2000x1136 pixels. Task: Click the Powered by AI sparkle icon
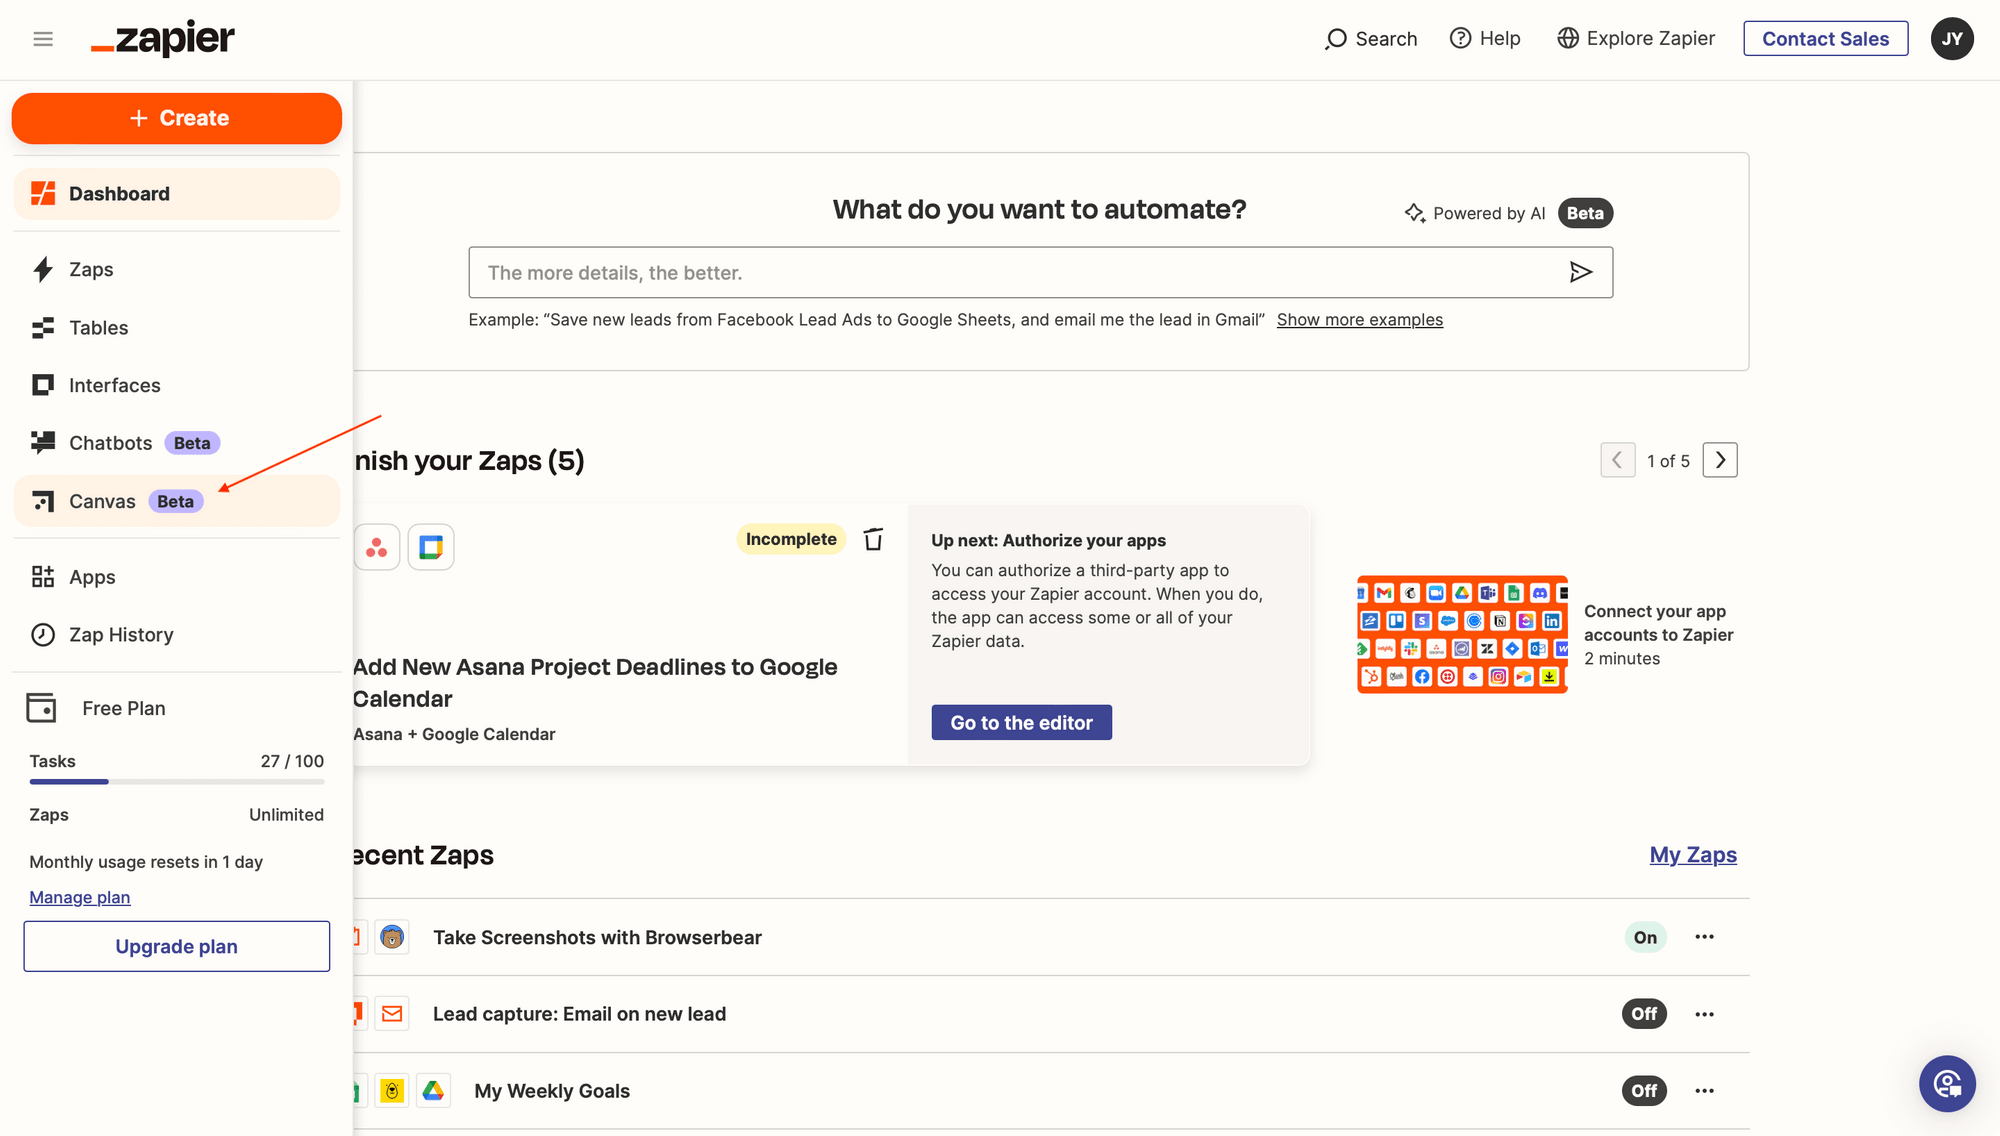pyautogui.click(x=1414, y=213)
